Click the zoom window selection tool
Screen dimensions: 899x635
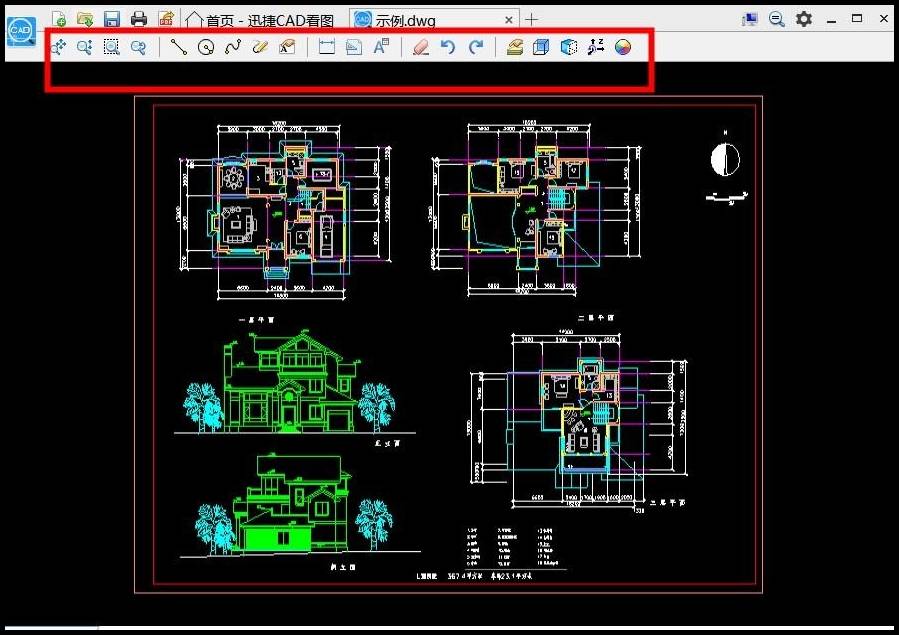112,47
